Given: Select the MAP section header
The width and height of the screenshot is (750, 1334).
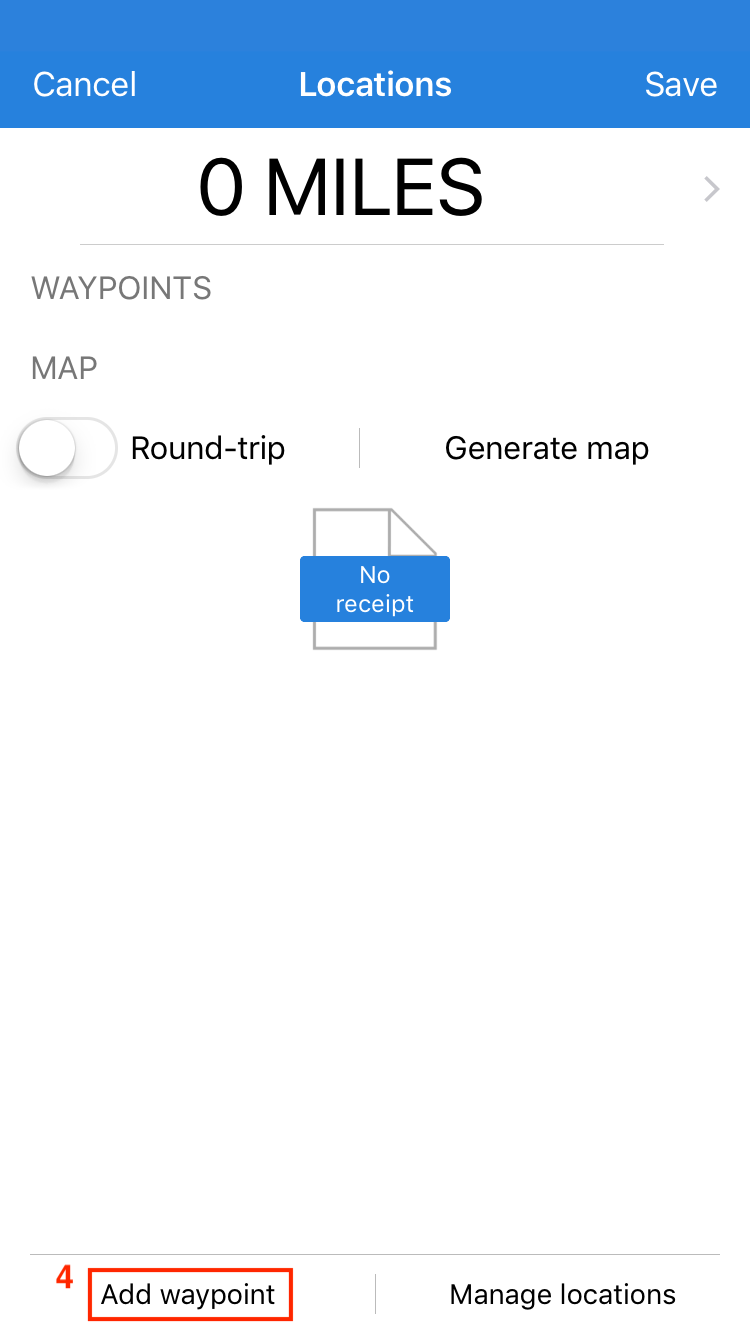Looking at the screenshot, I should (64, 368).
